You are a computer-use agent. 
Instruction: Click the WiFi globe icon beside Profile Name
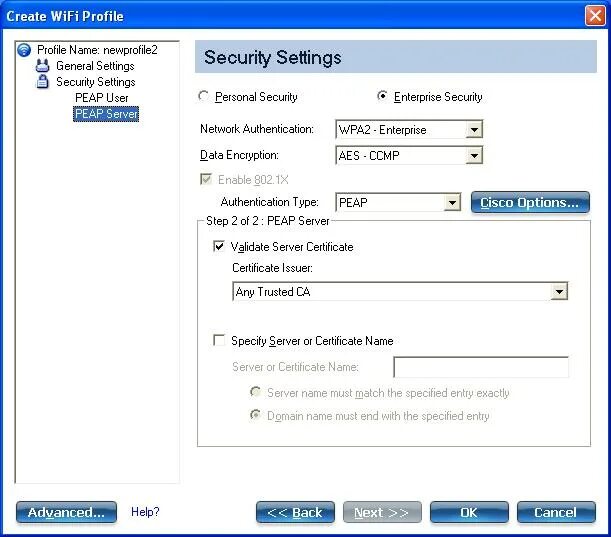pyautogui.click(x=24, y=50)
